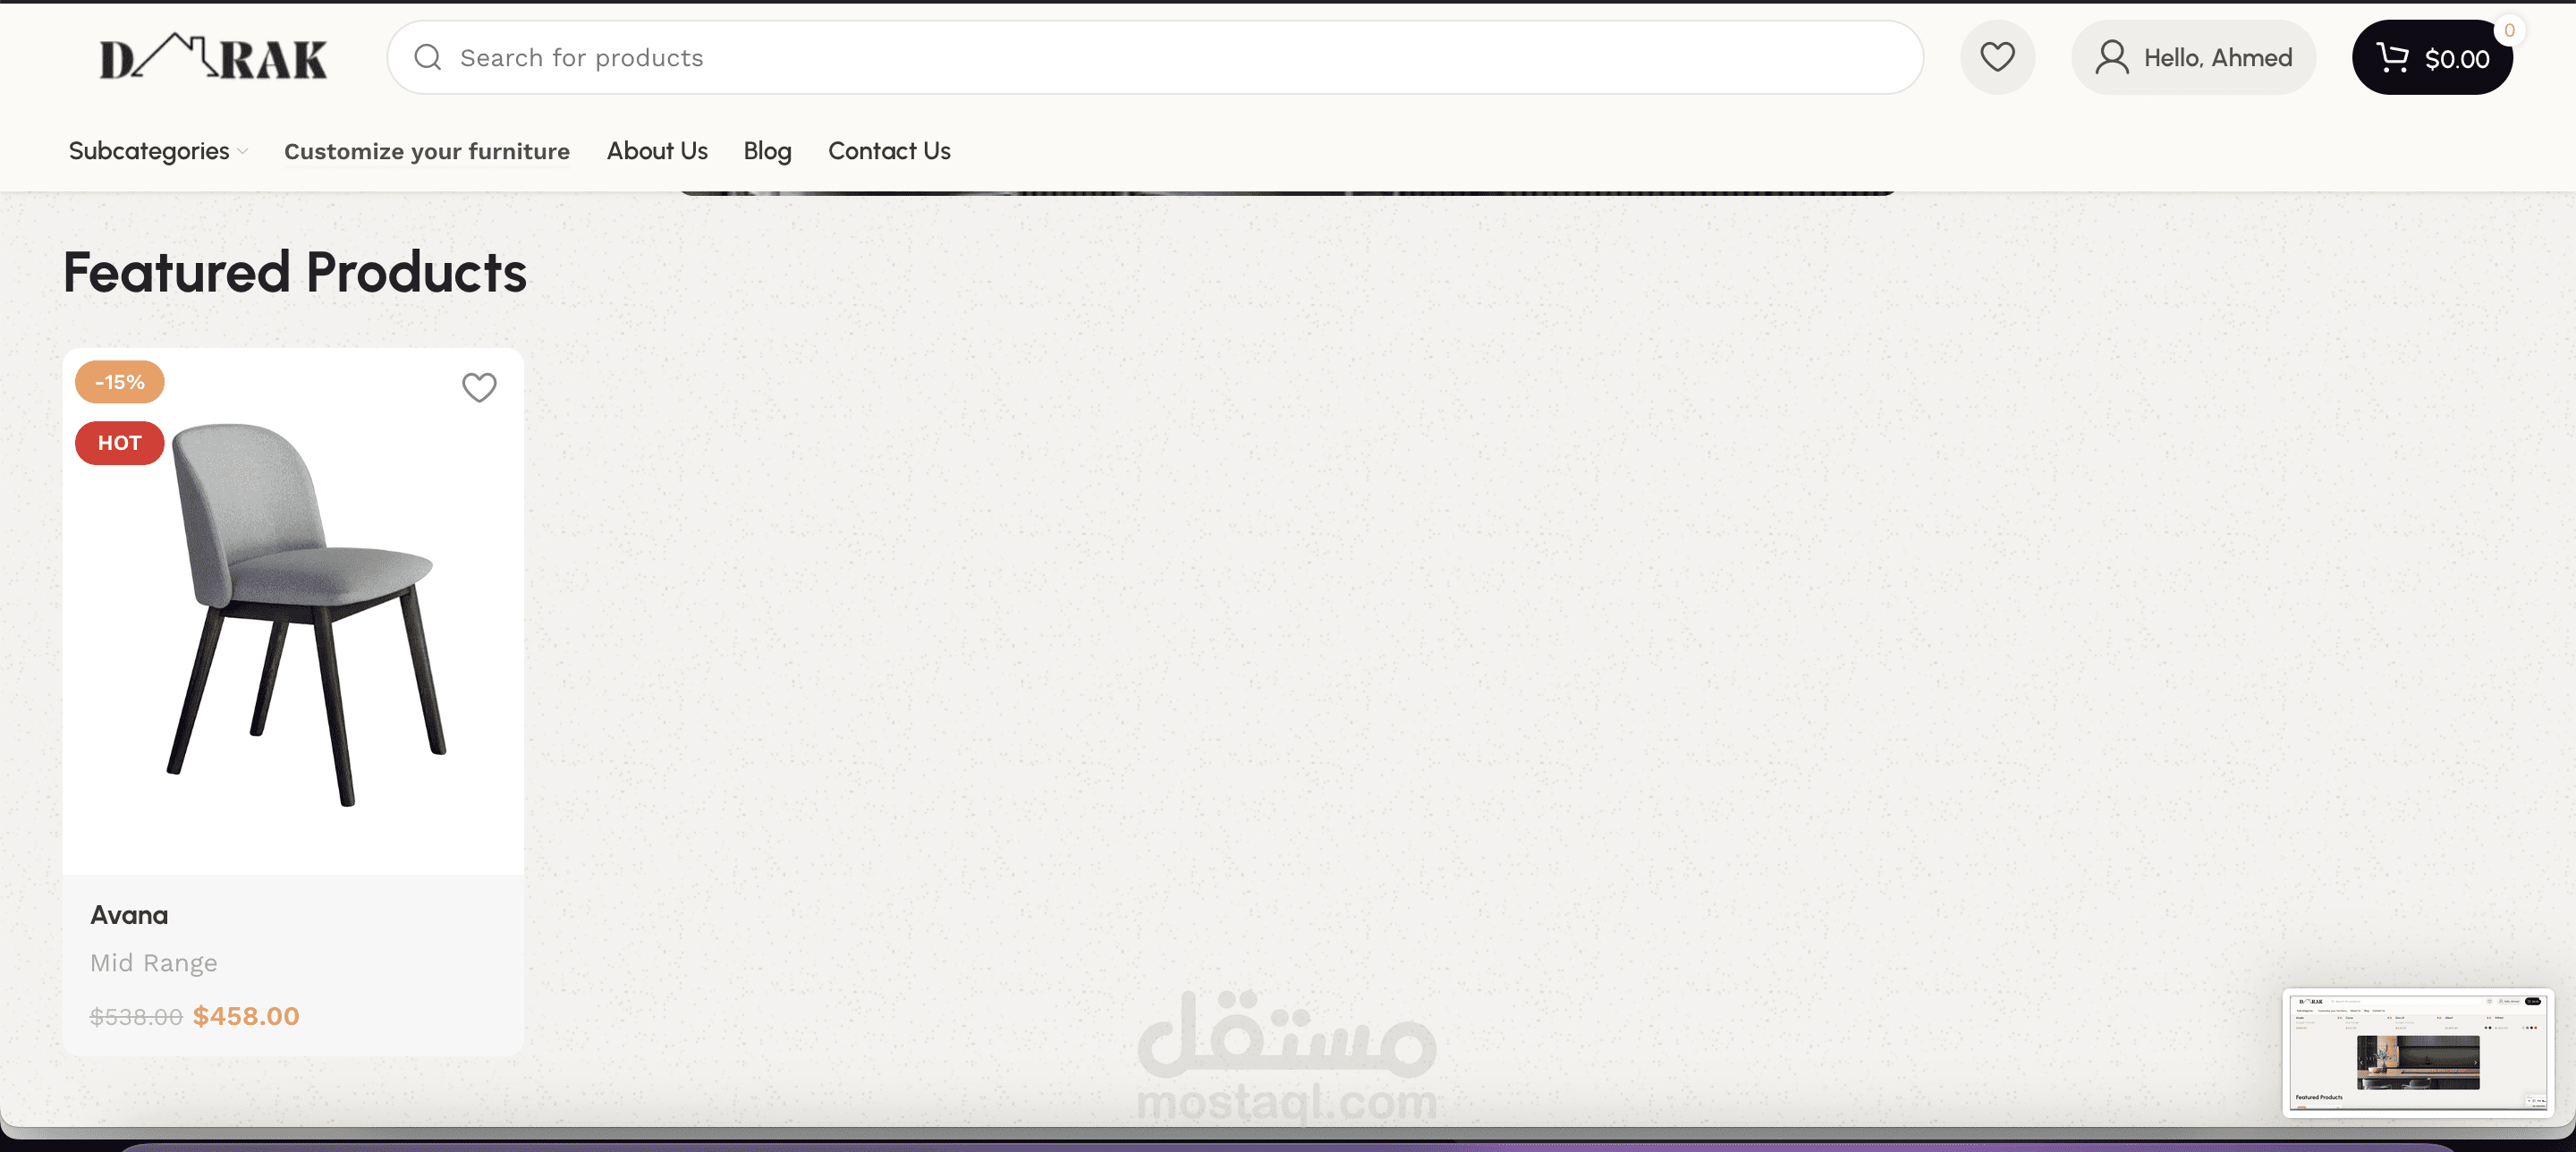Open Customize your furniture page
The width and height of the screenshot is (2576, 1152).
pos(427,151)
